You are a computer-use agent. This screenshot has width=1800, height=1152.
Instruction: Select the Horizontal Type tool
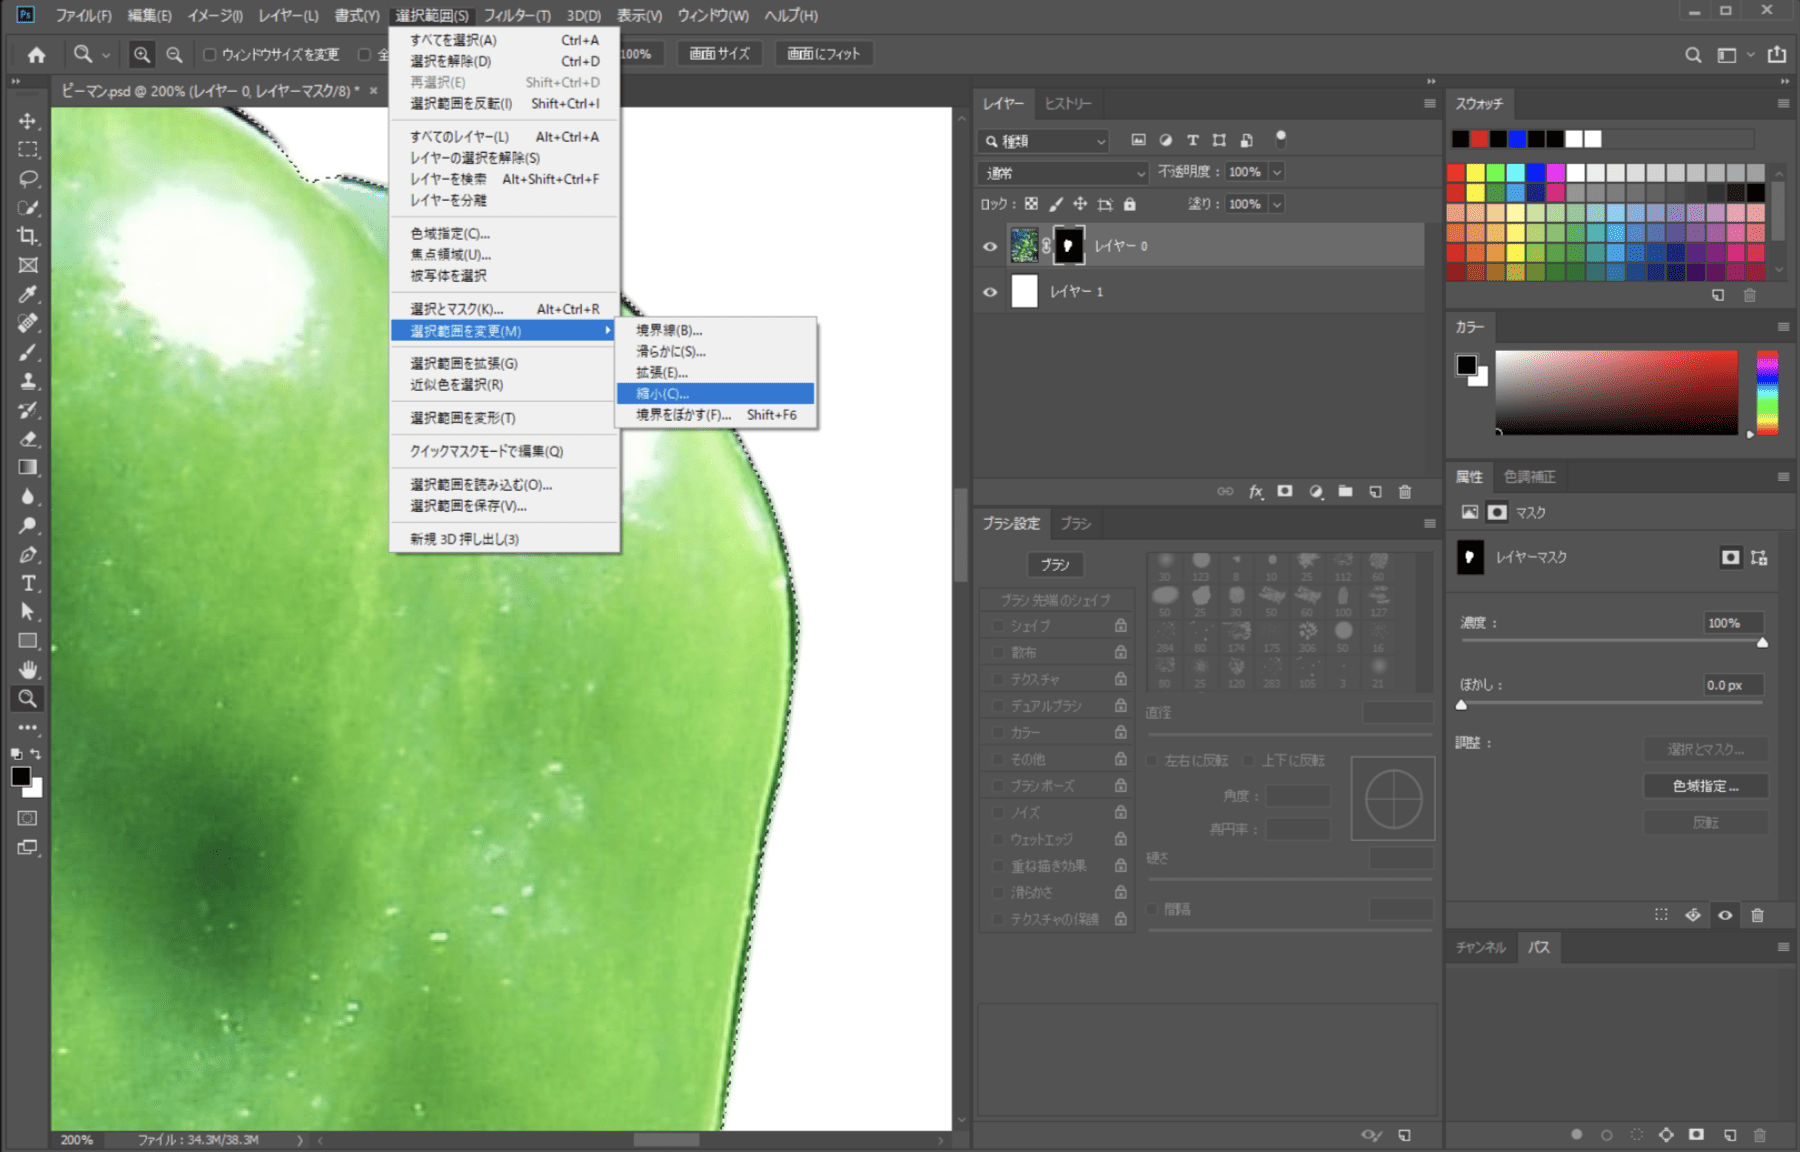pos(28,583)
